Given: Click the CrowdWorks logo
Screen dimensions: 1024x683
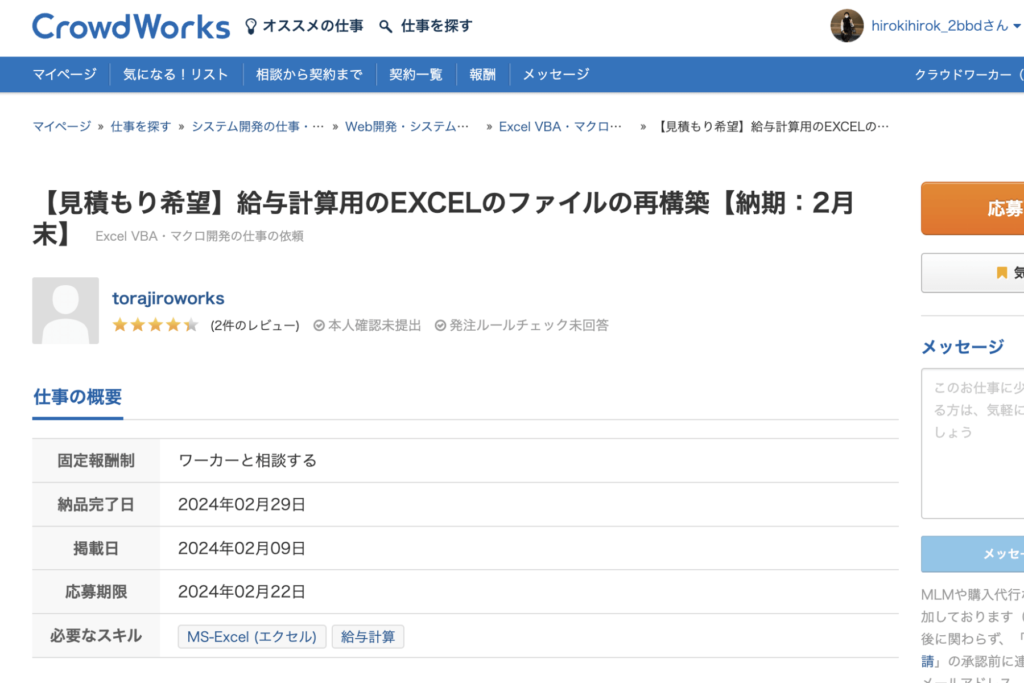Looking at the screenshot, I should [130, 26].
